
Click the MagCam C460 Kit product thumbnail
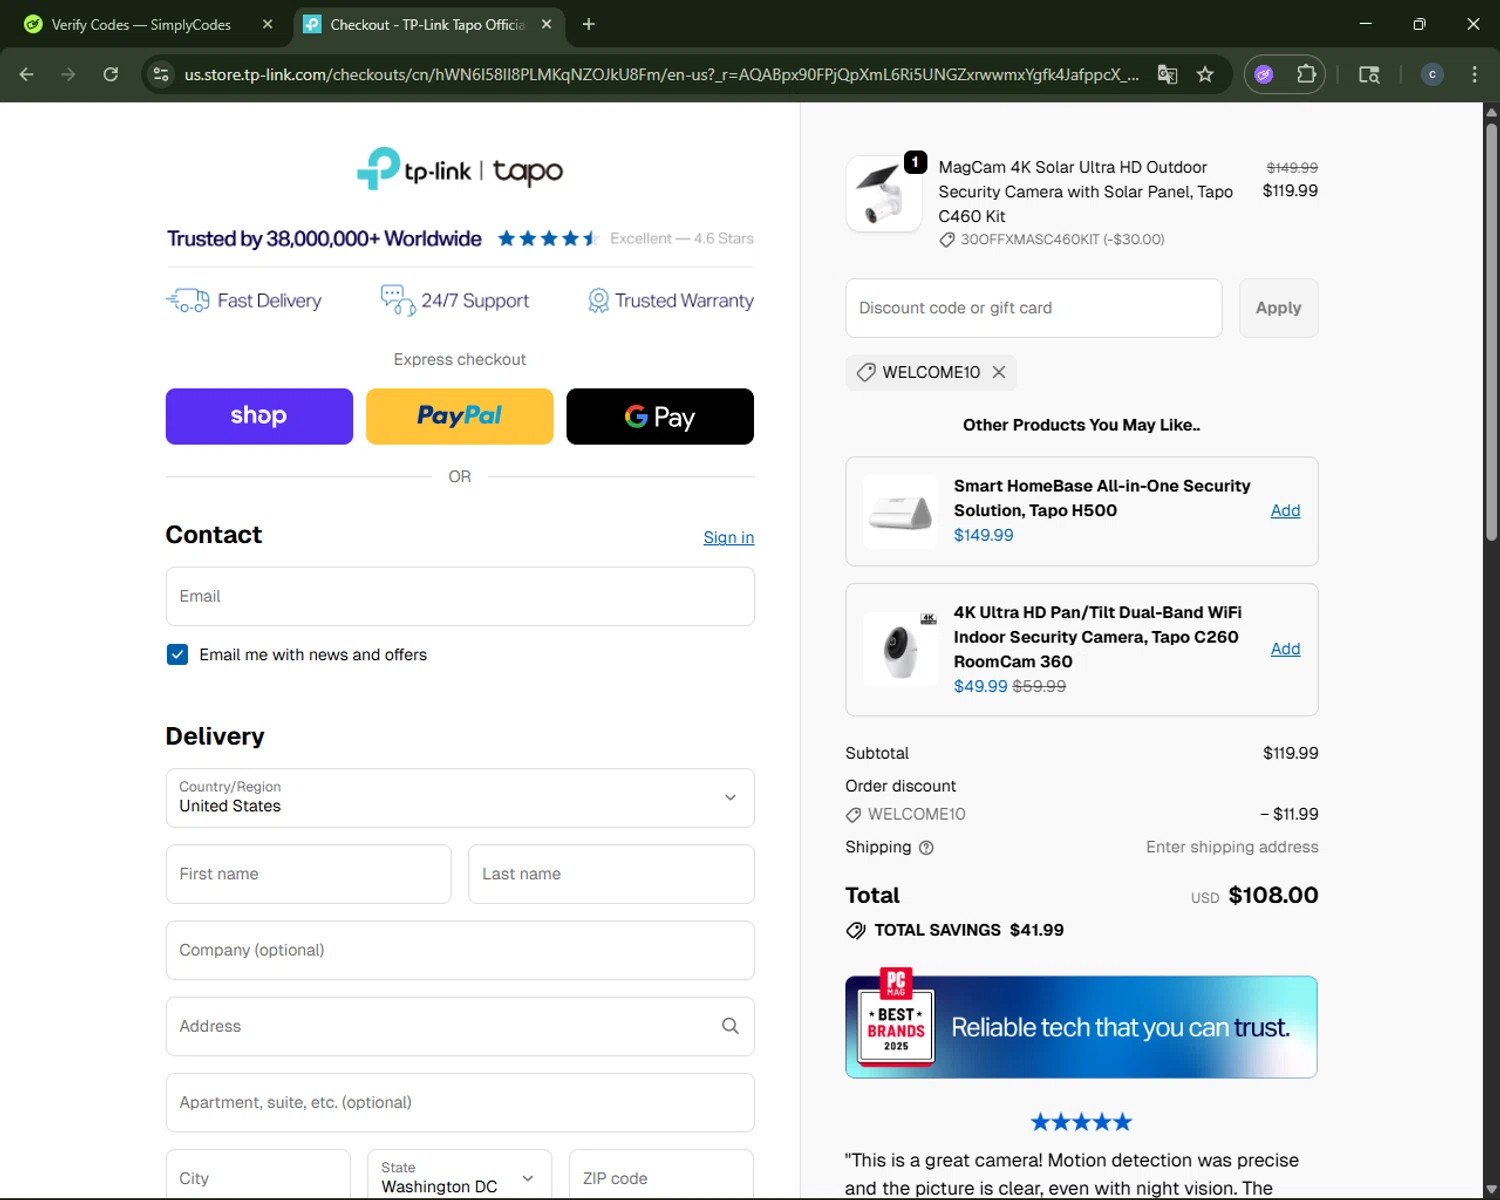[x=884, y=193]
